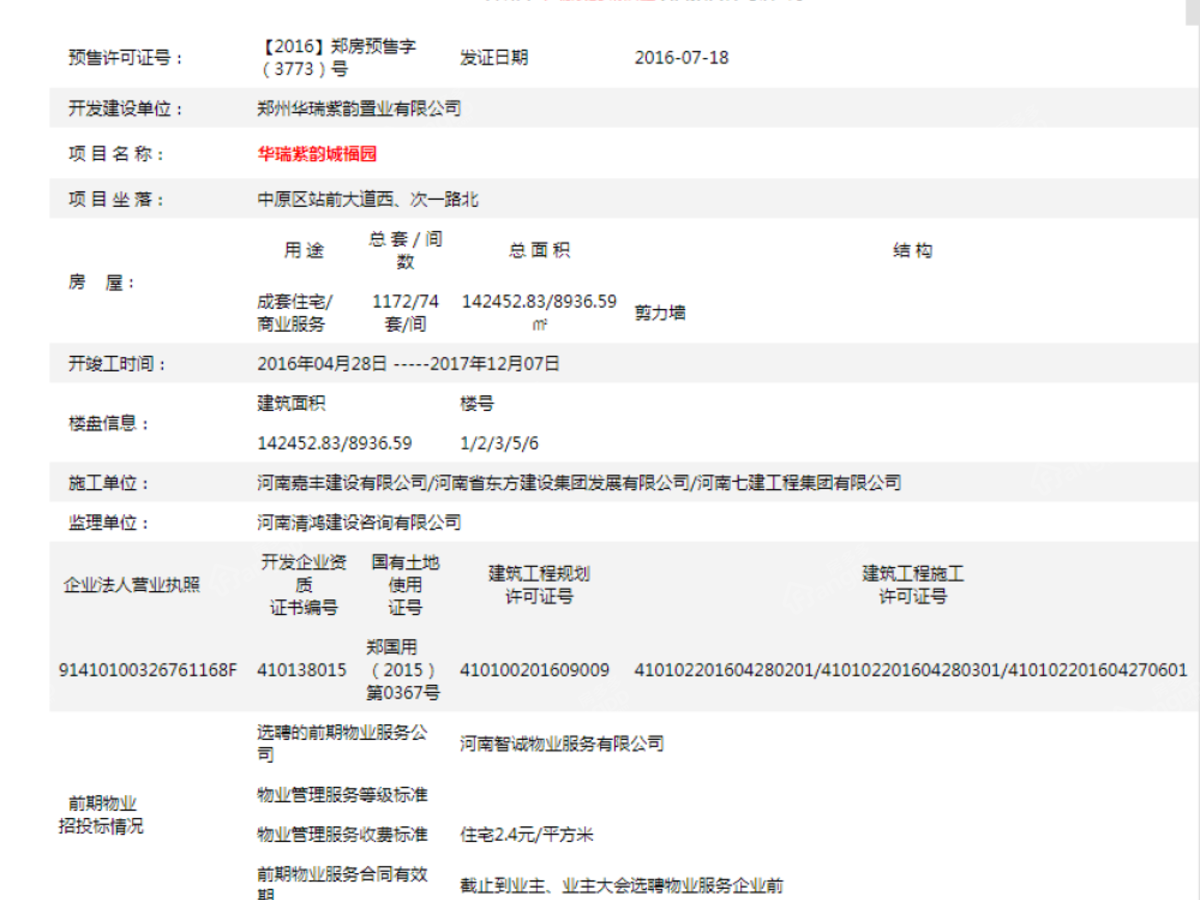Screen dimensions: 1200x900
Task: Click the 项目名称 label
Action: coord(118,154)
